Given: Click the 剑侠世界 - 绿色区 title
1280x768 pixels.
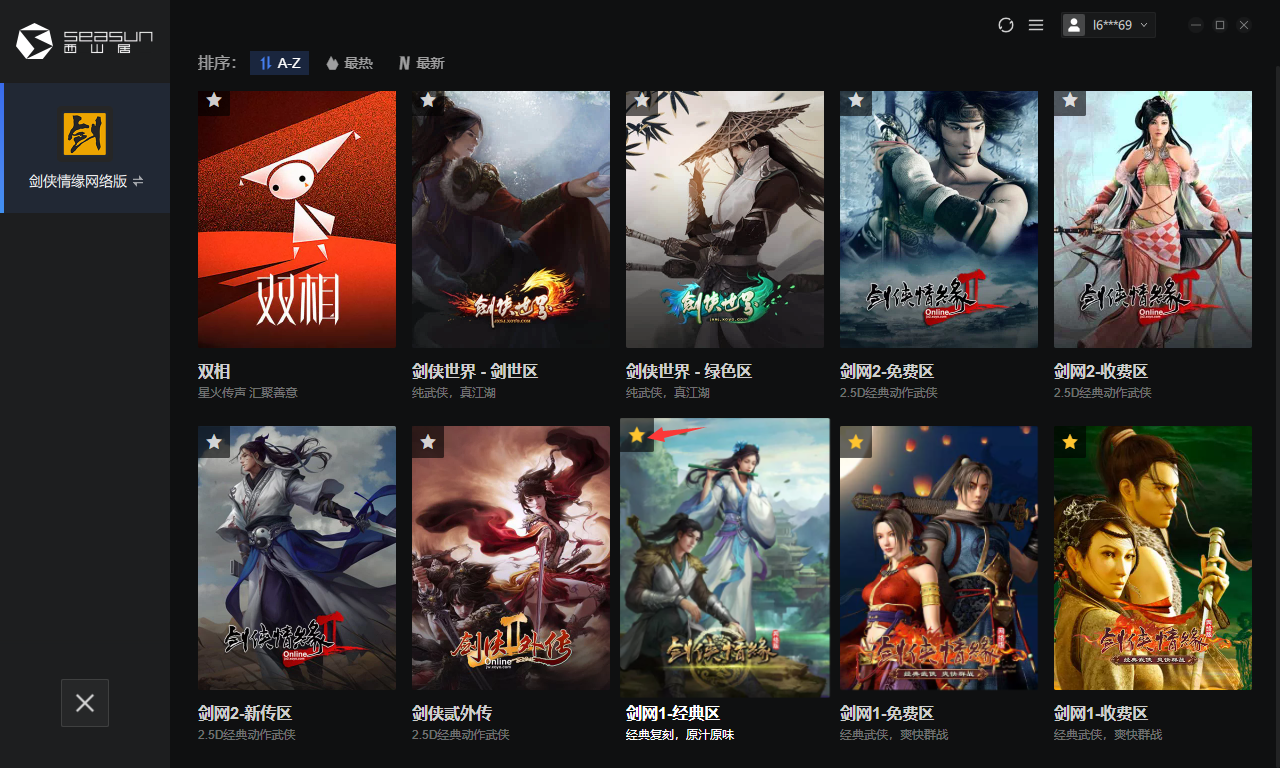Looking at the screenshot, I should [689, 371].
